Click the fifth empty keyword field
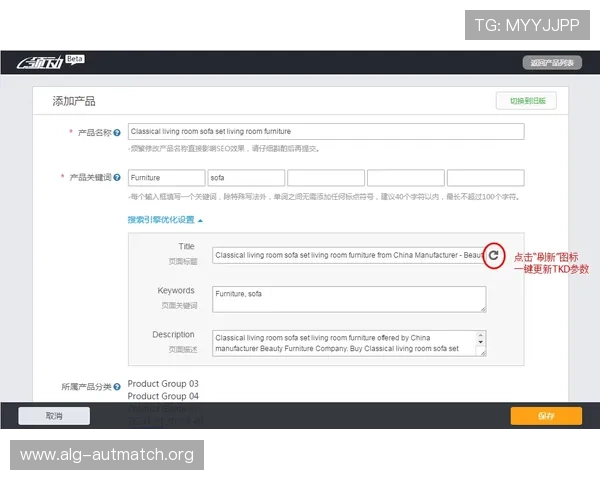Screen dimensions: 600x480 point(486,178)
